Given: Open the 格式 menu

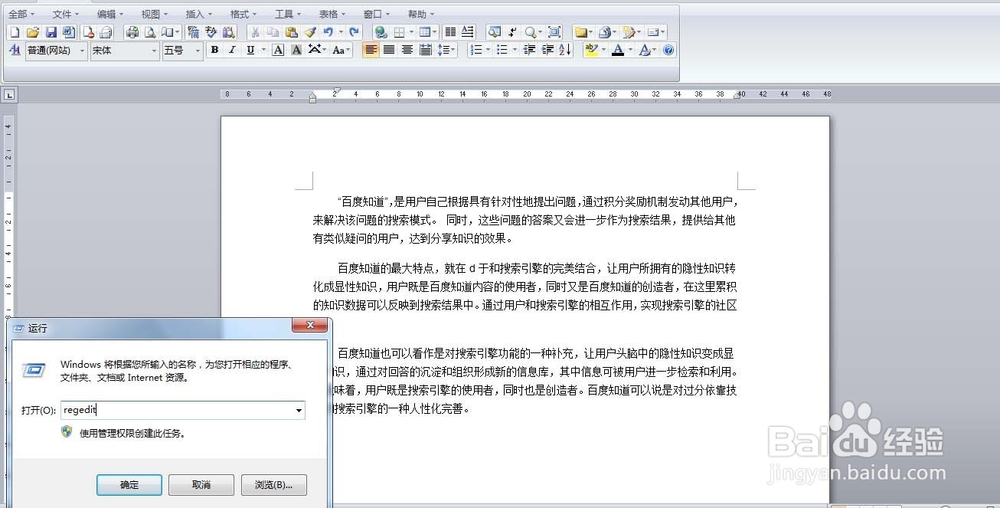Looking at the screenshot, I should click(244, 14).
